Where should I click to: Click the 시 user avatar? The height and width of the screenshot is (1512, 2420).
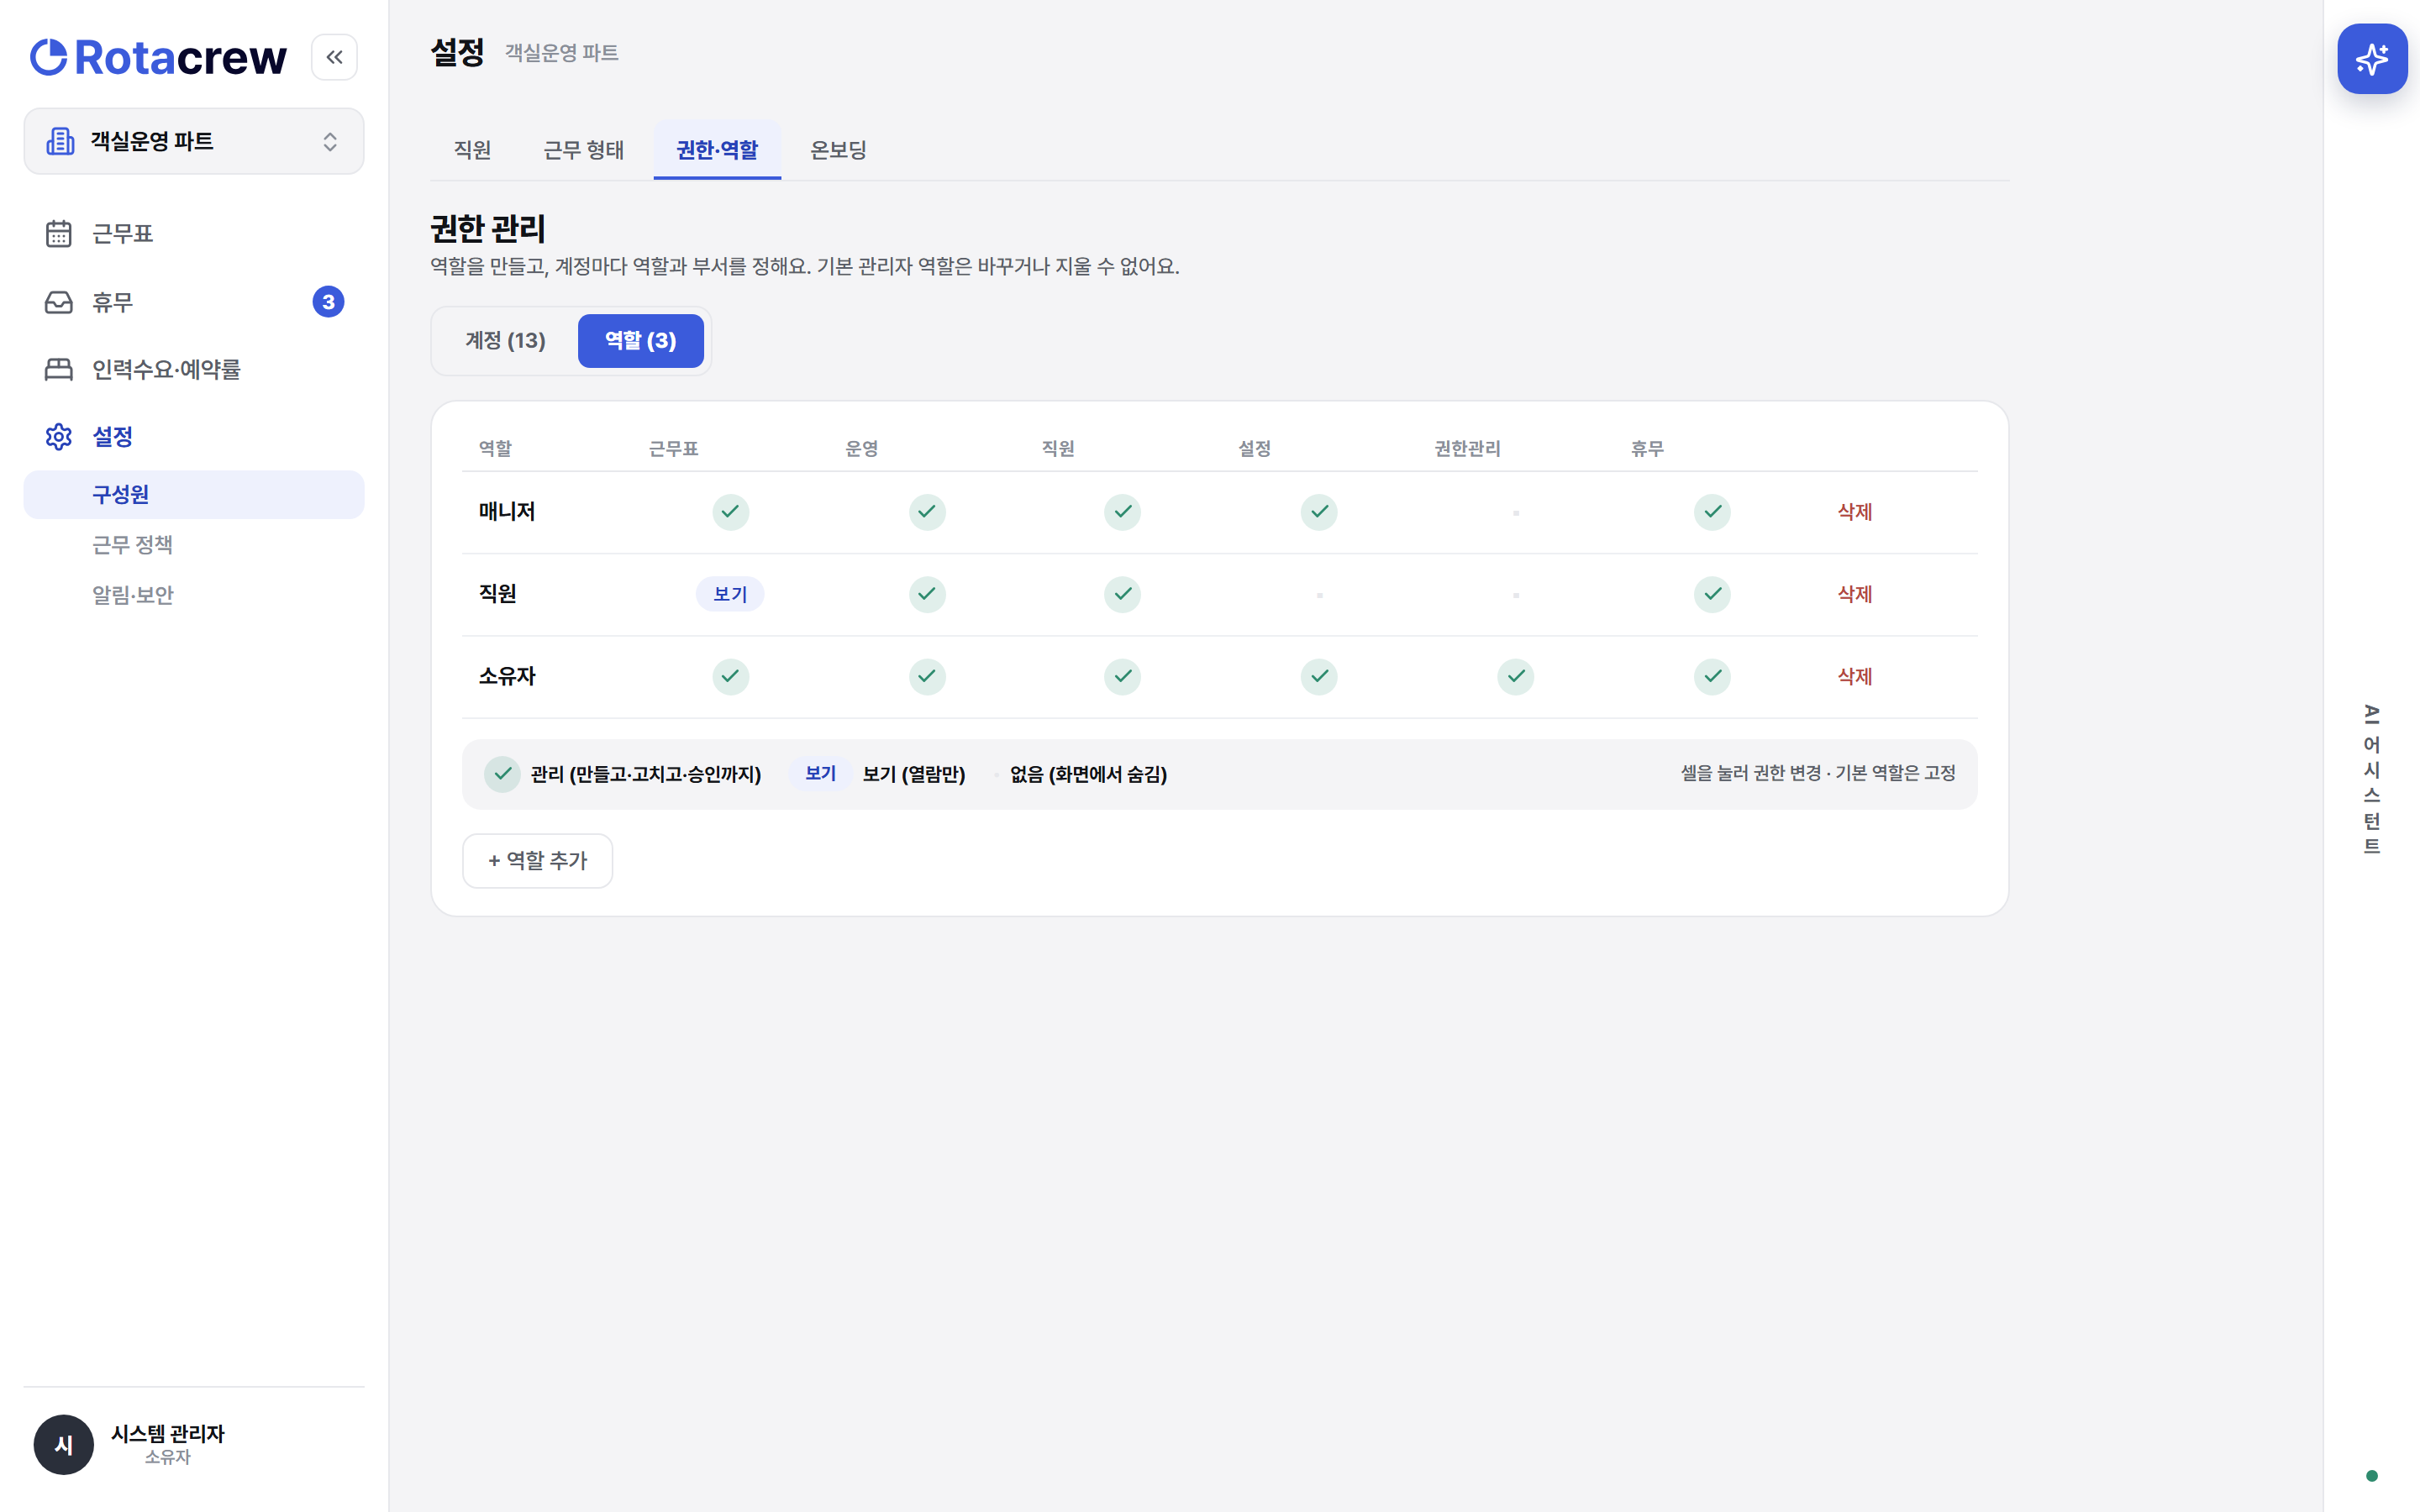point(63,1444)
